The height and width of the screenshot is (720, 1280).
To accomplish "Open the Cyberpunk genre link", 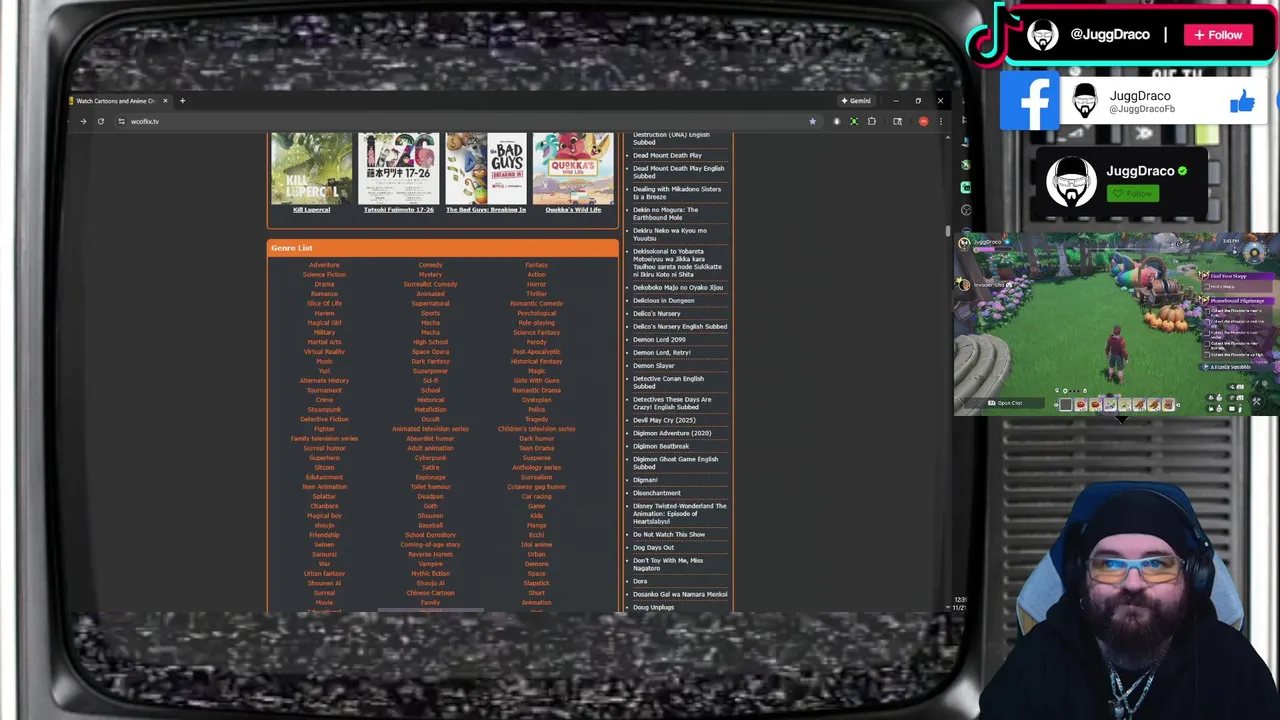I will click(x=430, y=458).
